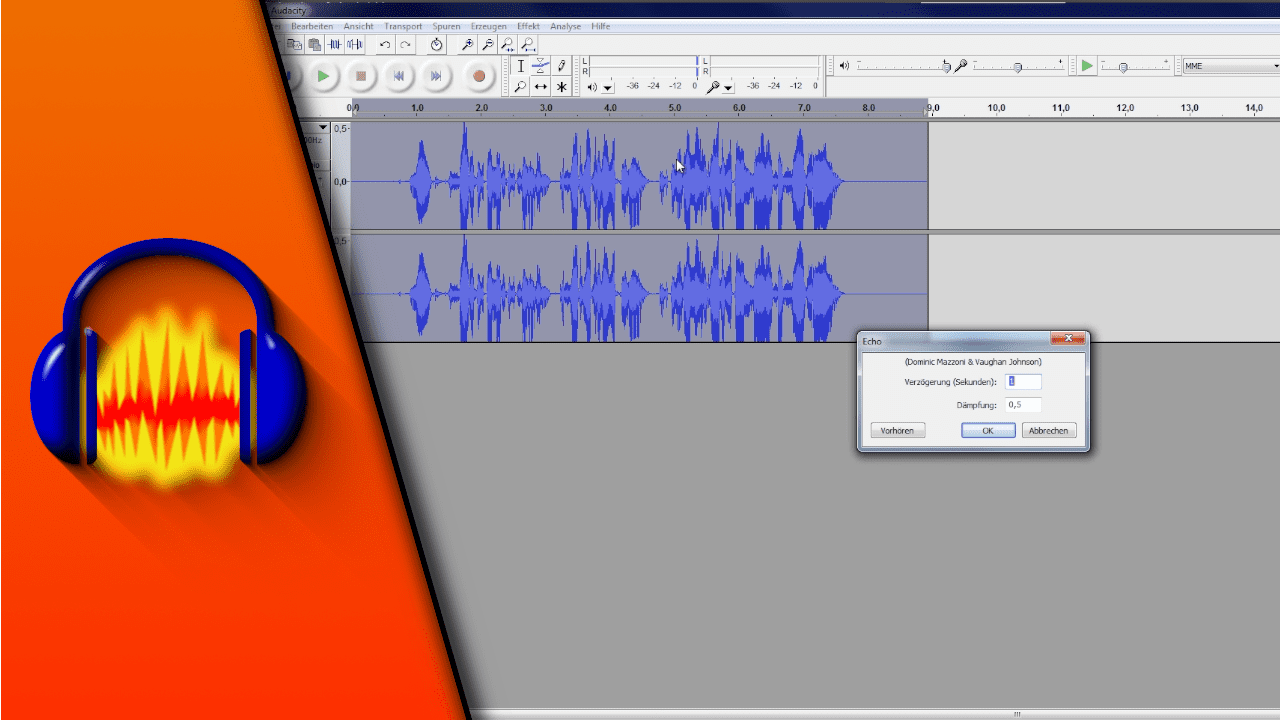This screenshot has height=720, width=1280.
Task: Enable the Multi-Tool mode
Action: point(561,87)
